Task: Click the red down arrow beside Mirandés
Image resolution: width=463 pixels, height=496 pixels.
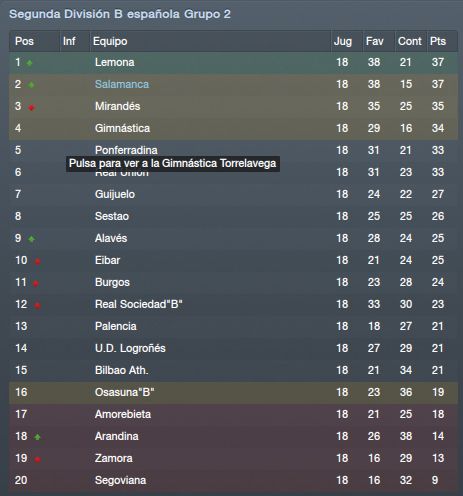Action: [31, 107]
